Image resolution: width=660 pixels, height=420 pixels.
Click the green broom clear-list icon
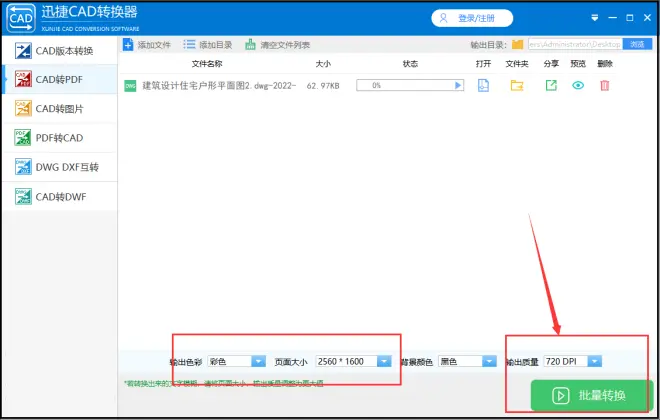click(250, 45)
